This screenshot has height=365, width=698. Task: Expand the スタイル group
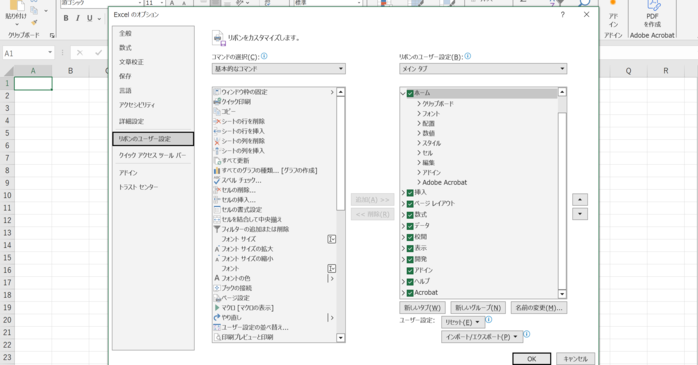point(419,143)
